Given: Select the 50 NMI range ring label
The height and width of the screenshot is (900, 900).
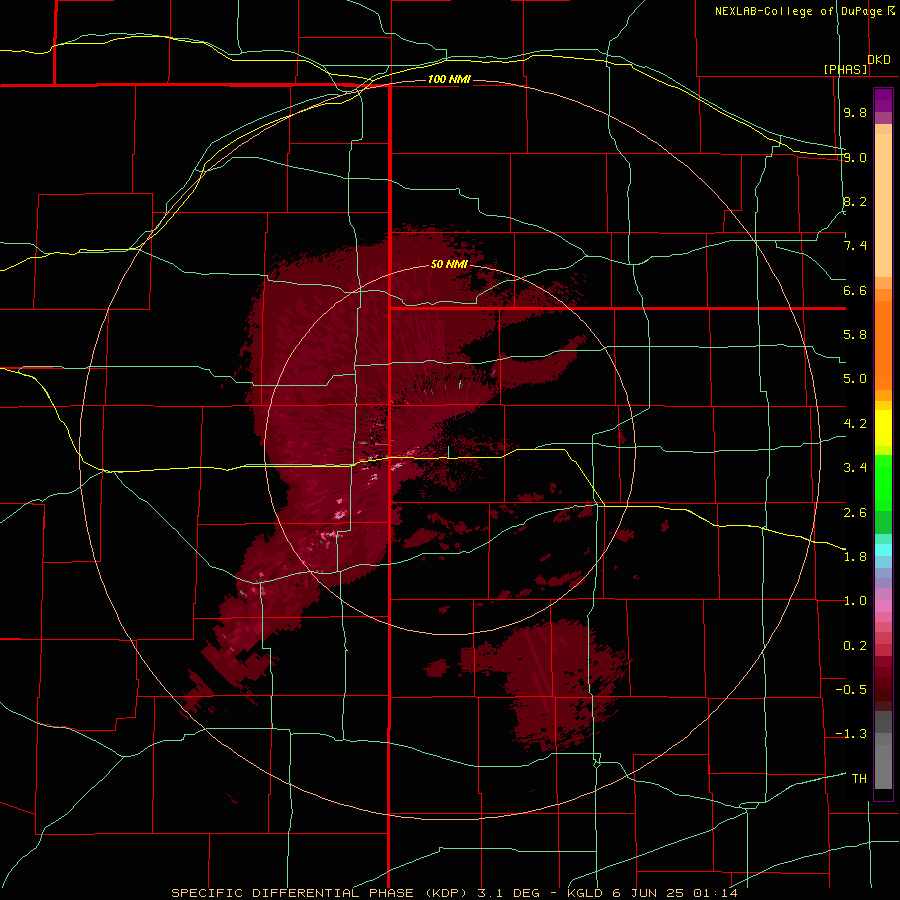Looking at the screenshot, I should click(449, 264).
